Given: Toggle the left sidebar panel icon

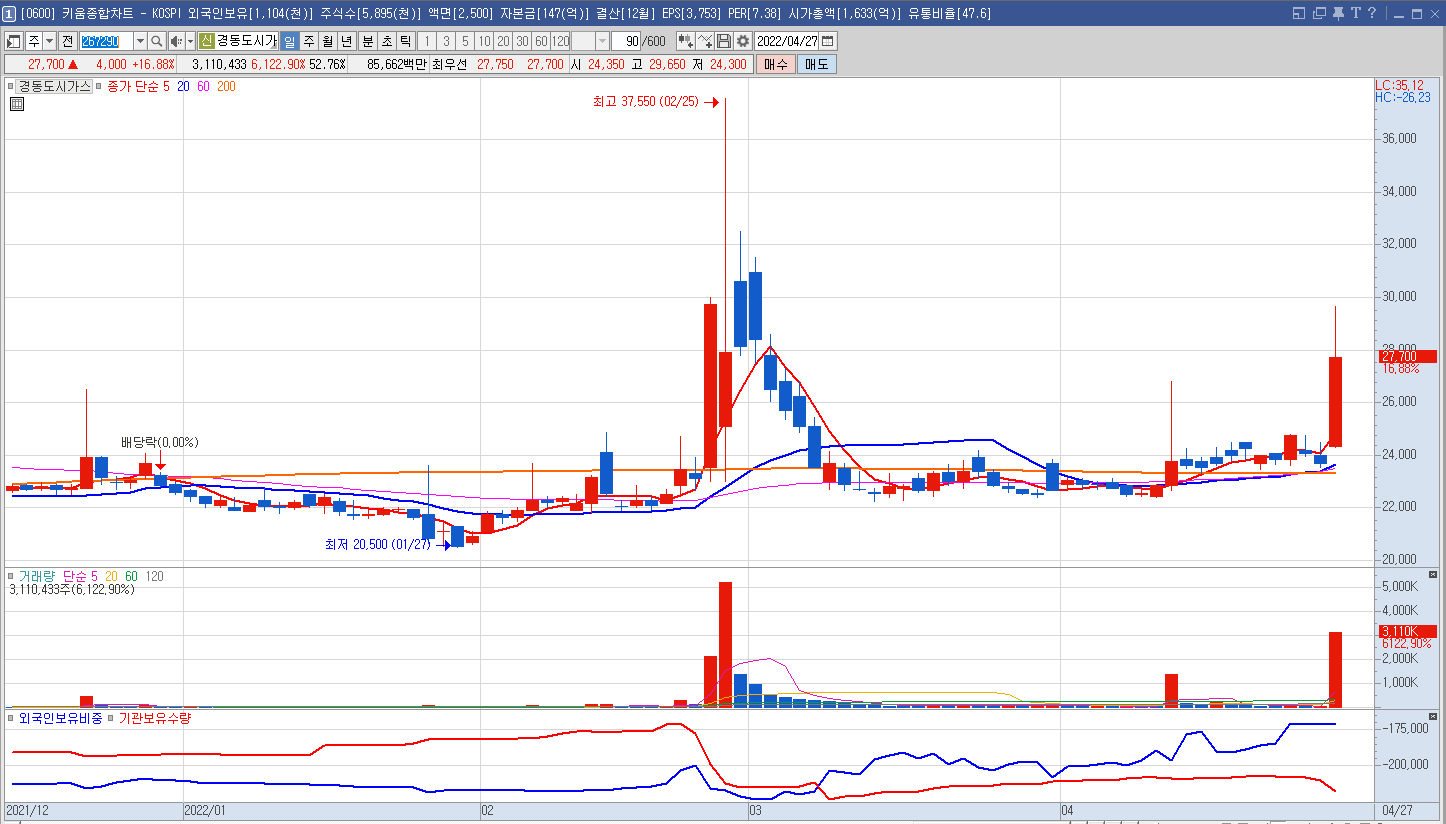Looking at the screenshot, I should (x=14, y=41).
